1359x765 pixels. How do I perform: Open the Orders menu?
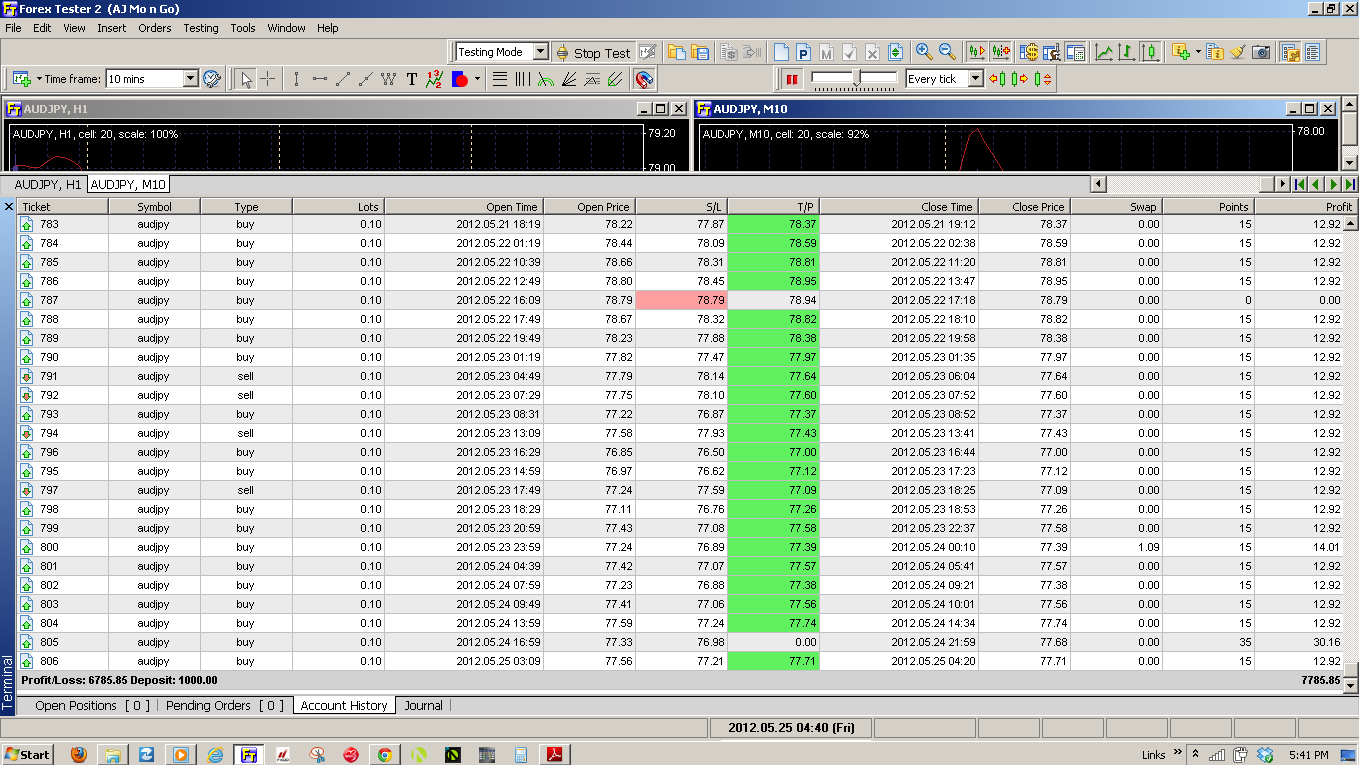coord(155,28)
